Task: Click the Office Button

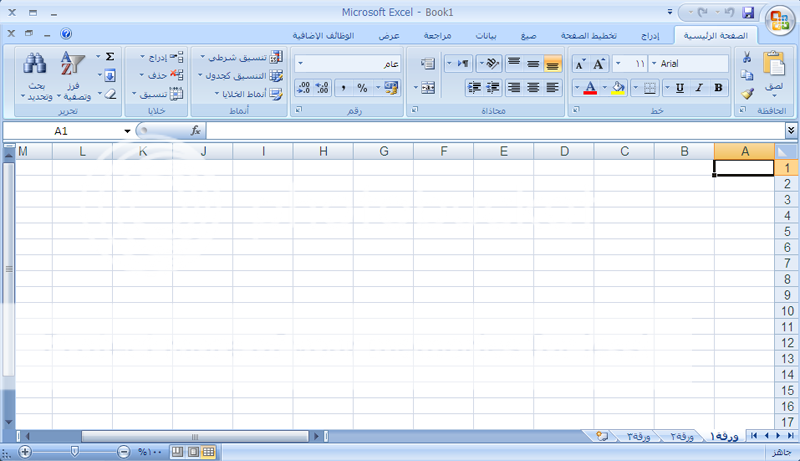Action: pos(780,20)
